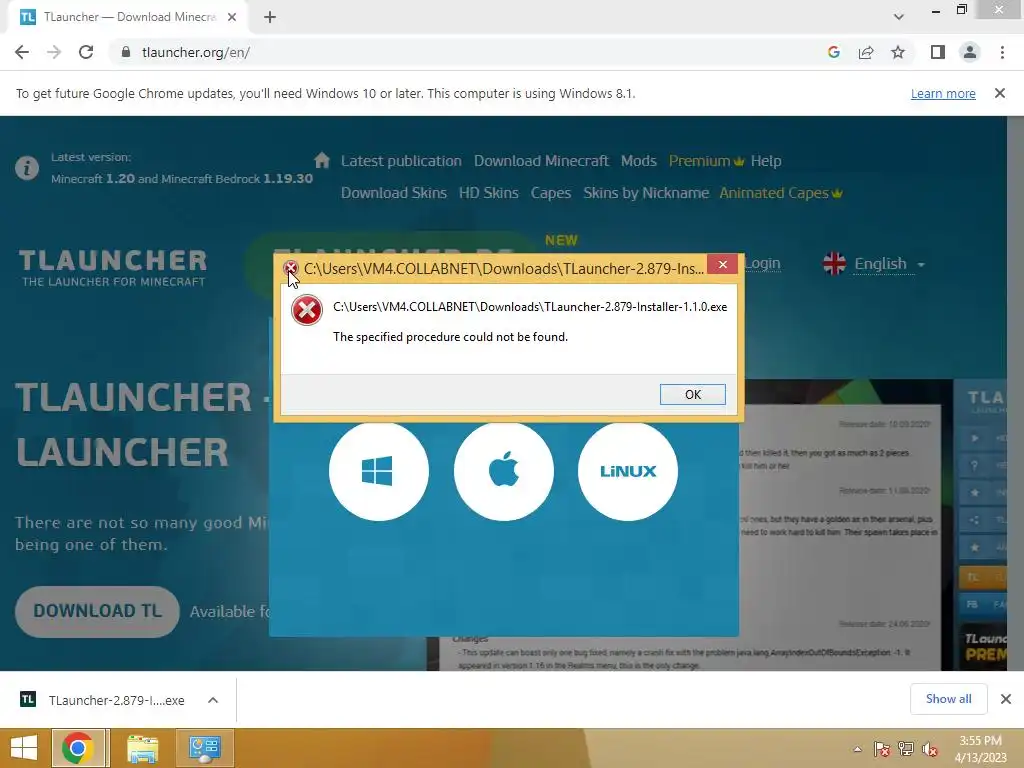Open Latest publication menu item
This screenshot has width=1024, height=768.
tap(401, 161)
